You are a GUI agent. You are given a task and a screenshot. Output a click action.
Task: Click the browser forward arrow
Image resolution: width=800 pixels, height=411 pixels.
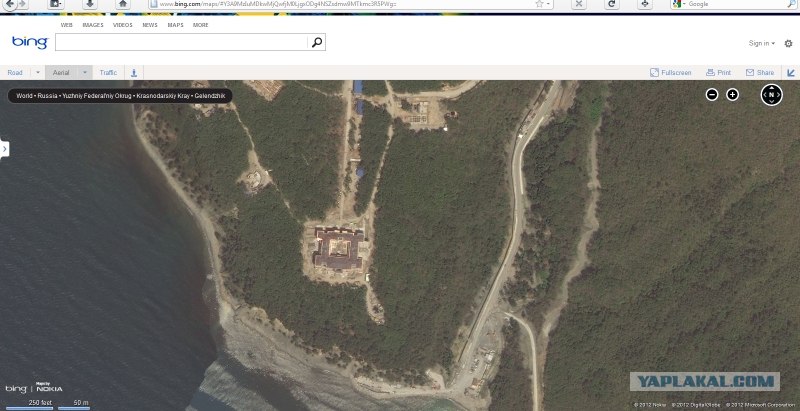(x=22, y=4)
